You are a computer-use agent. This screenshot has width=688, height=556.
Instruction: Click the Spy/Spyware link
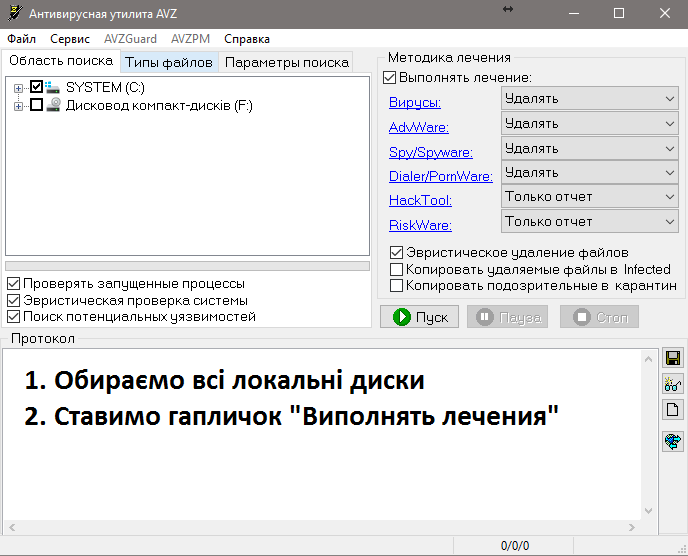[430, 152]
